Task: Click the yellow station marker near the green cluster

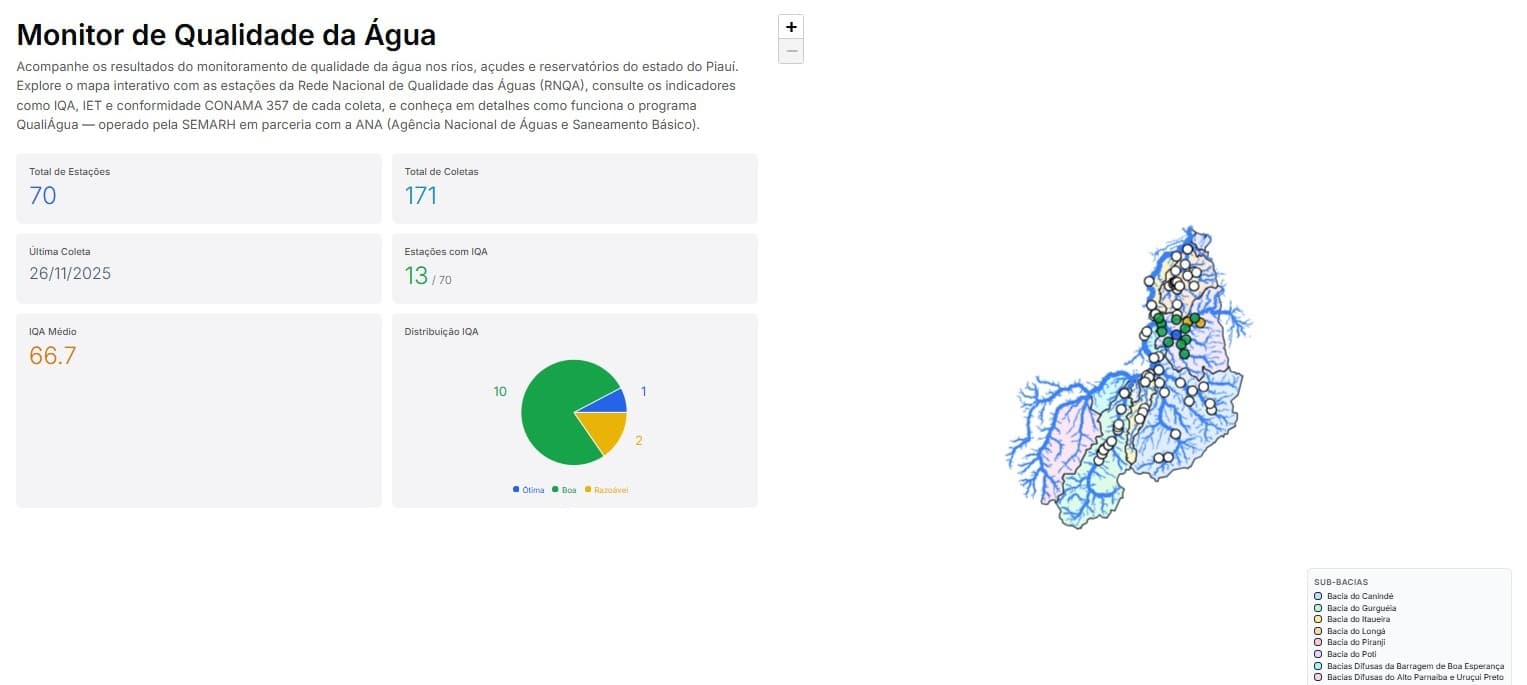Action: 1201,322
